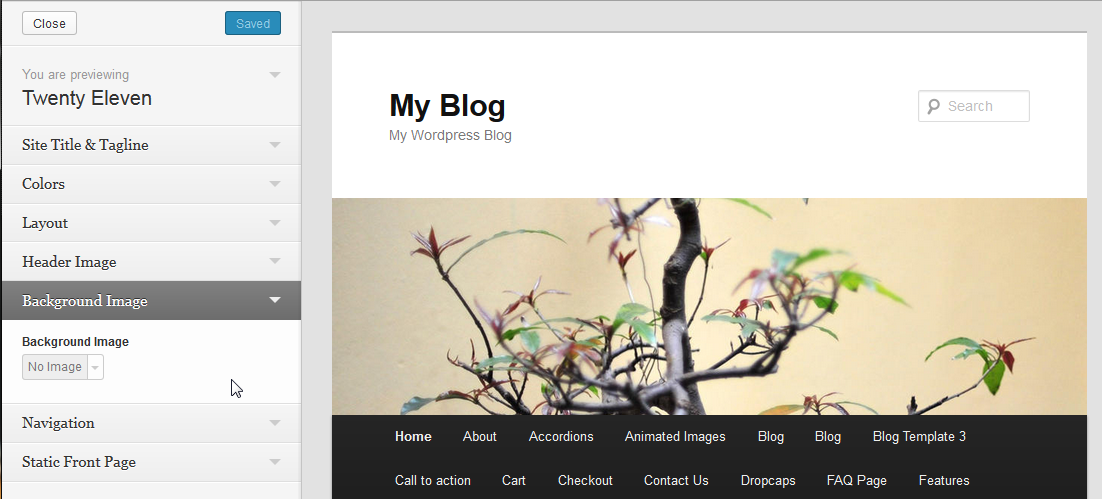Expand the Header Image section title
1102x499 pixels.
69,261
